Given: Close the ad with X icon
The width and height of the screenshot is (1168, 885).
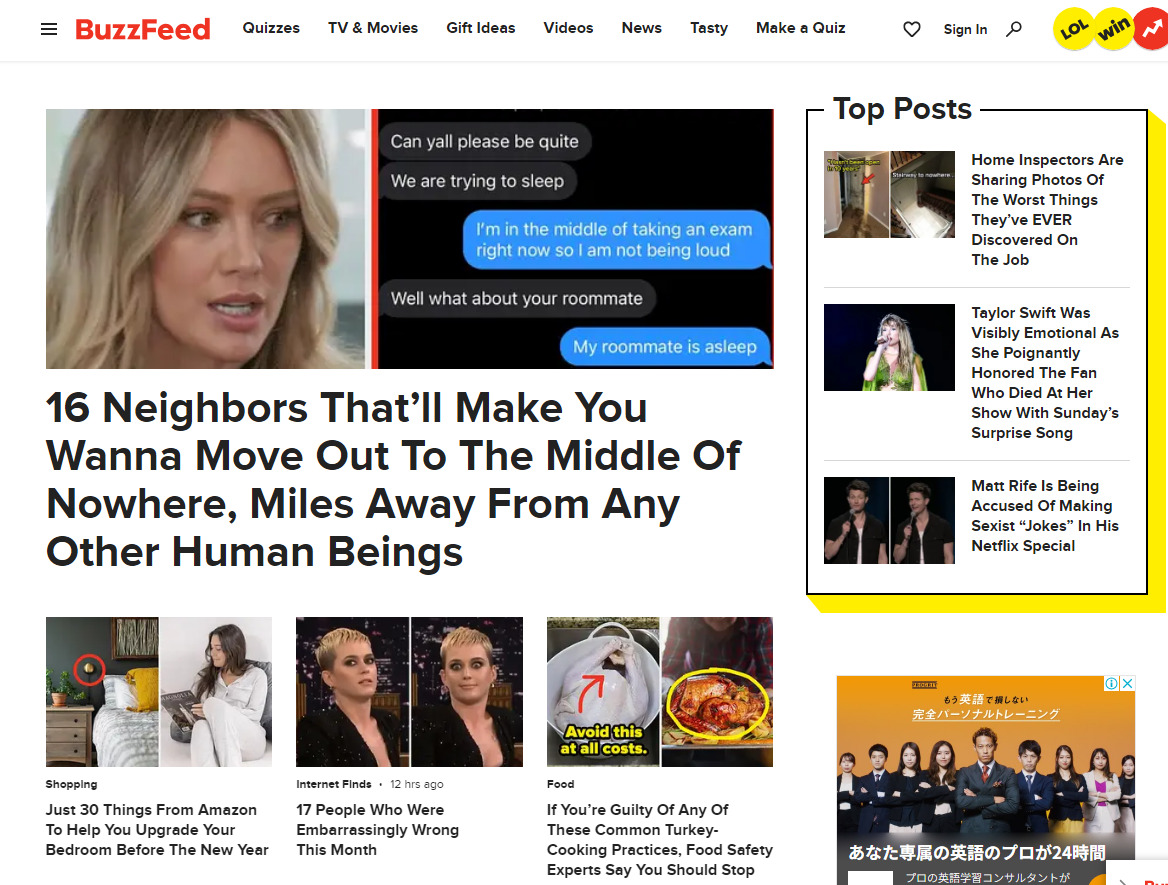Looking at the screenshot, I should point(1128,683).
